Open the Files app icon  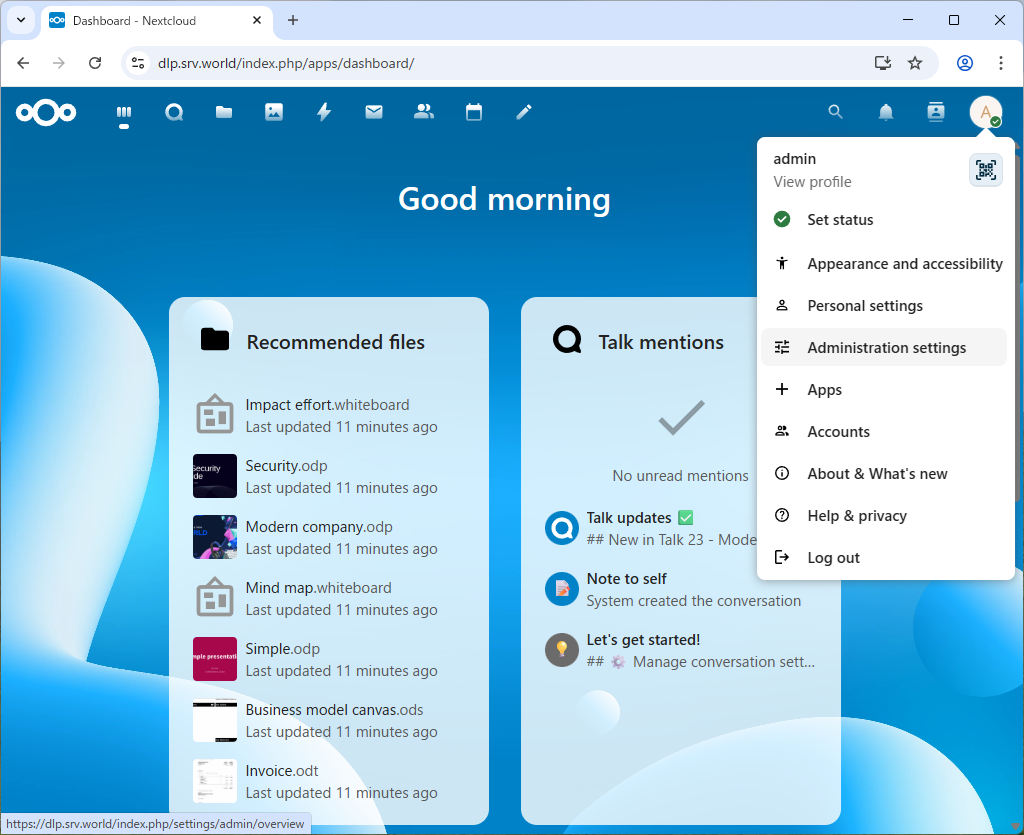[x=224, y=113]
